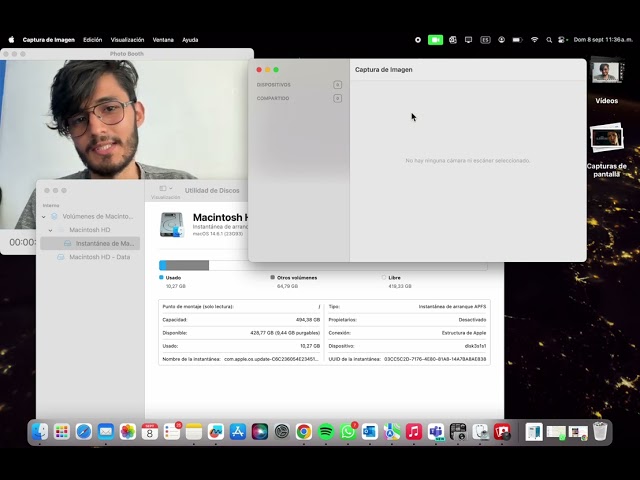This screenshot has height=480, width=640.
Task: Click the gray Otros volúmenes legend swatch
Action: pyautogui.click(x=273, y=278)
